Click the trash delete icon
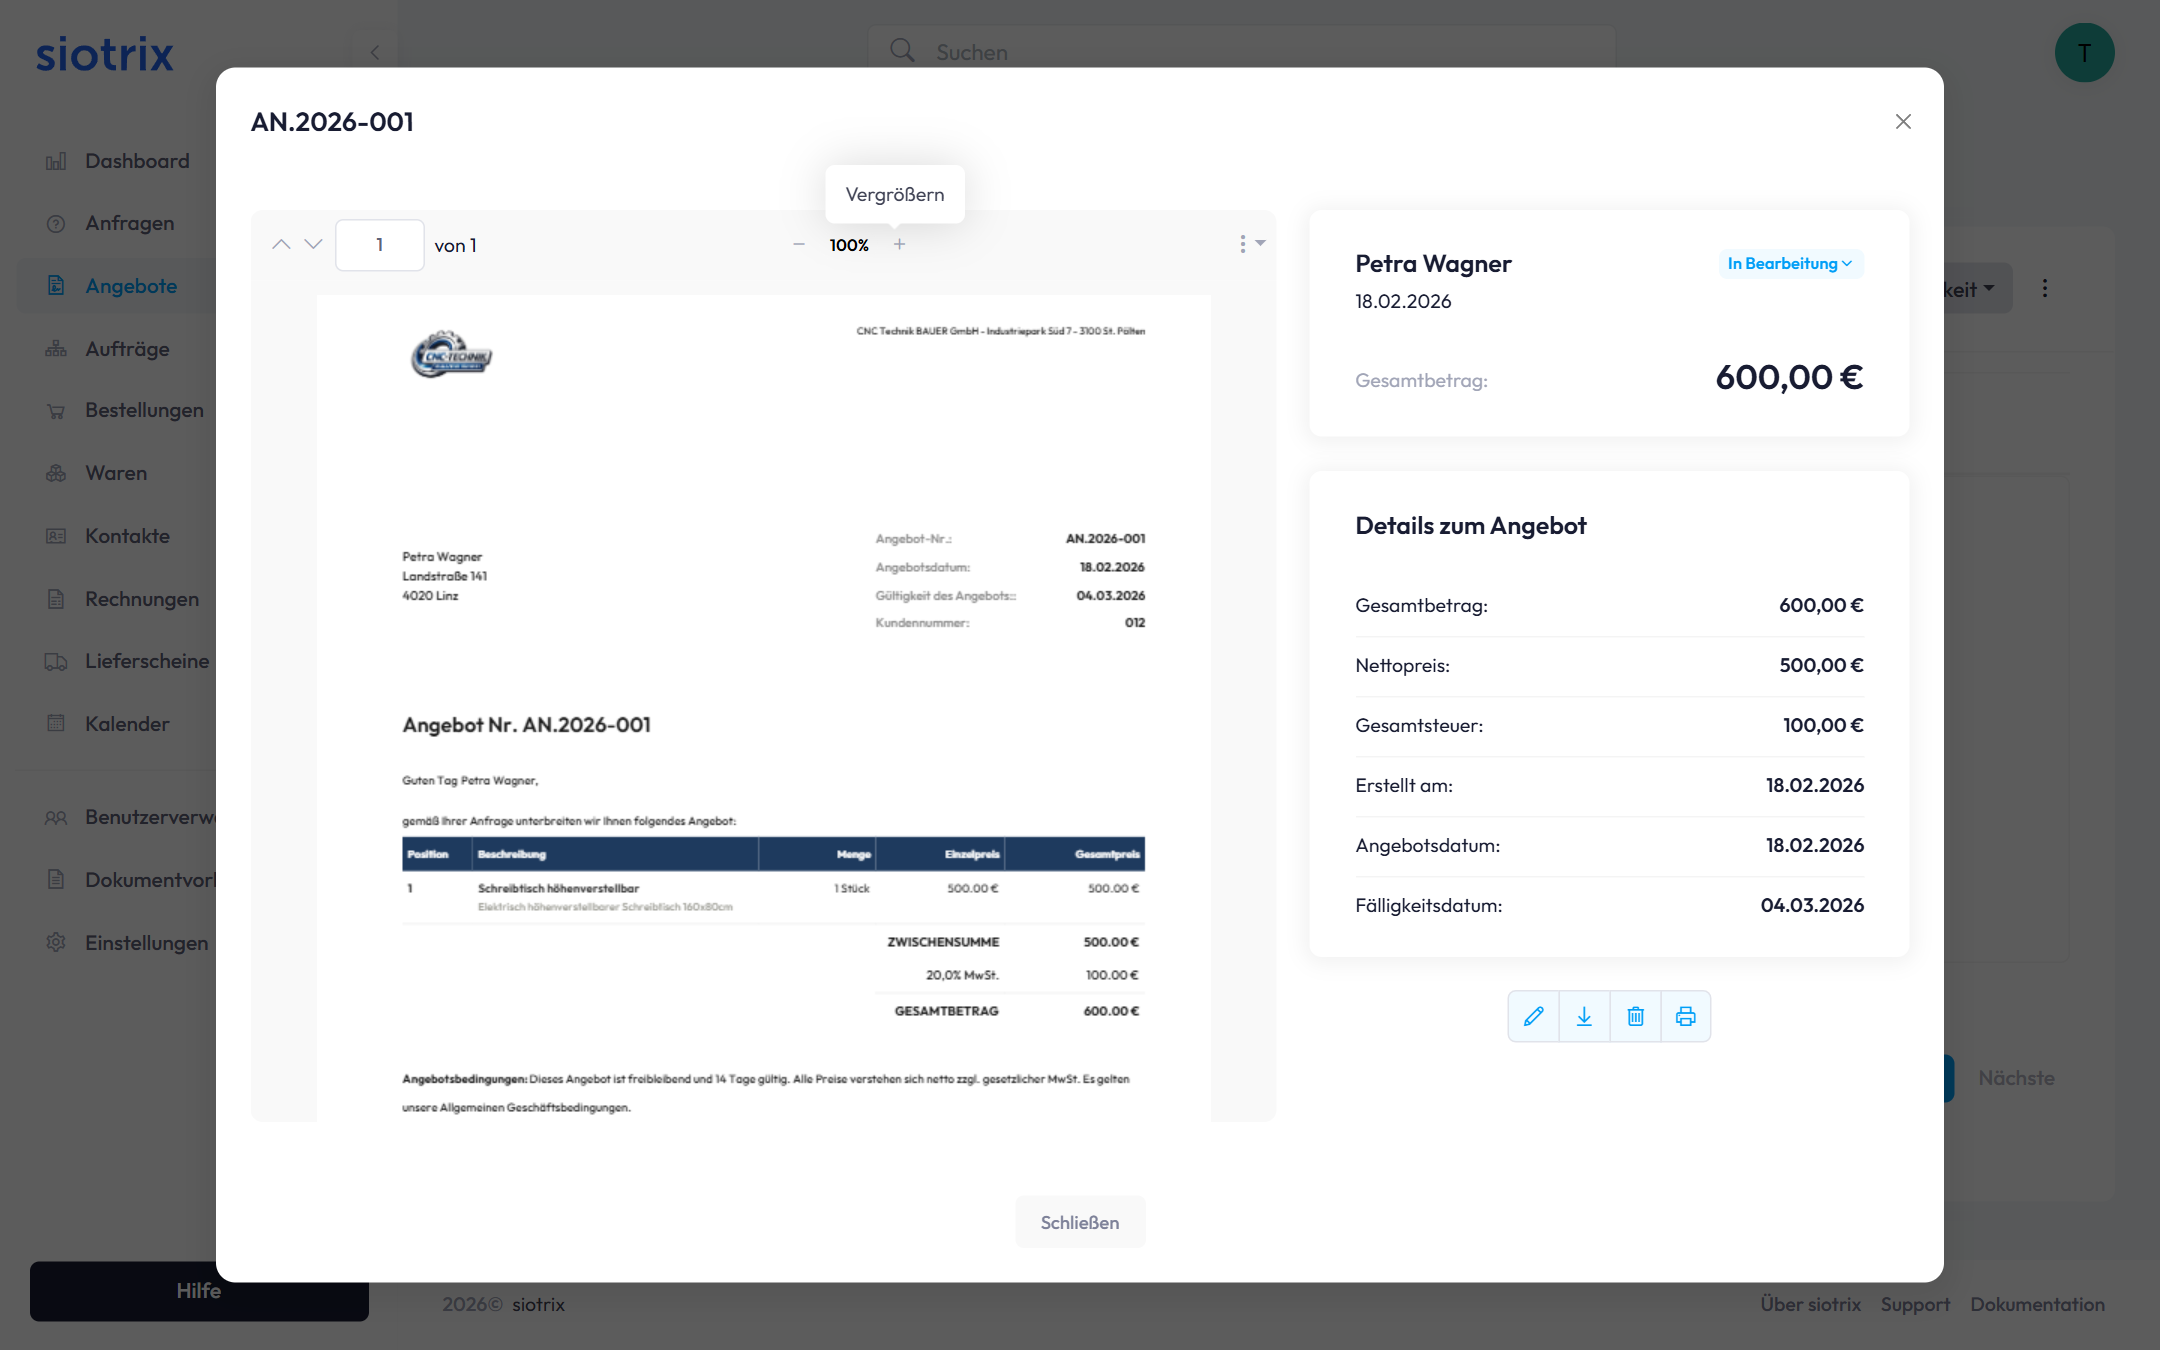The width and height of the screenshot is (2160, 1350). coord(1635,1016)
